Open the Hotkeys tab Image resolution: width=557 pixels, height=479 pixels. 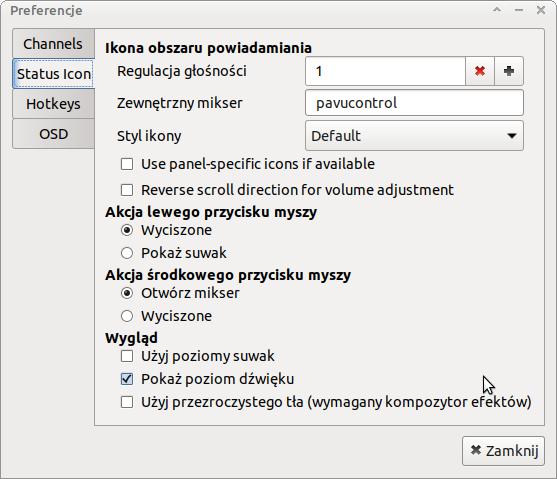(x=53, y=104)
